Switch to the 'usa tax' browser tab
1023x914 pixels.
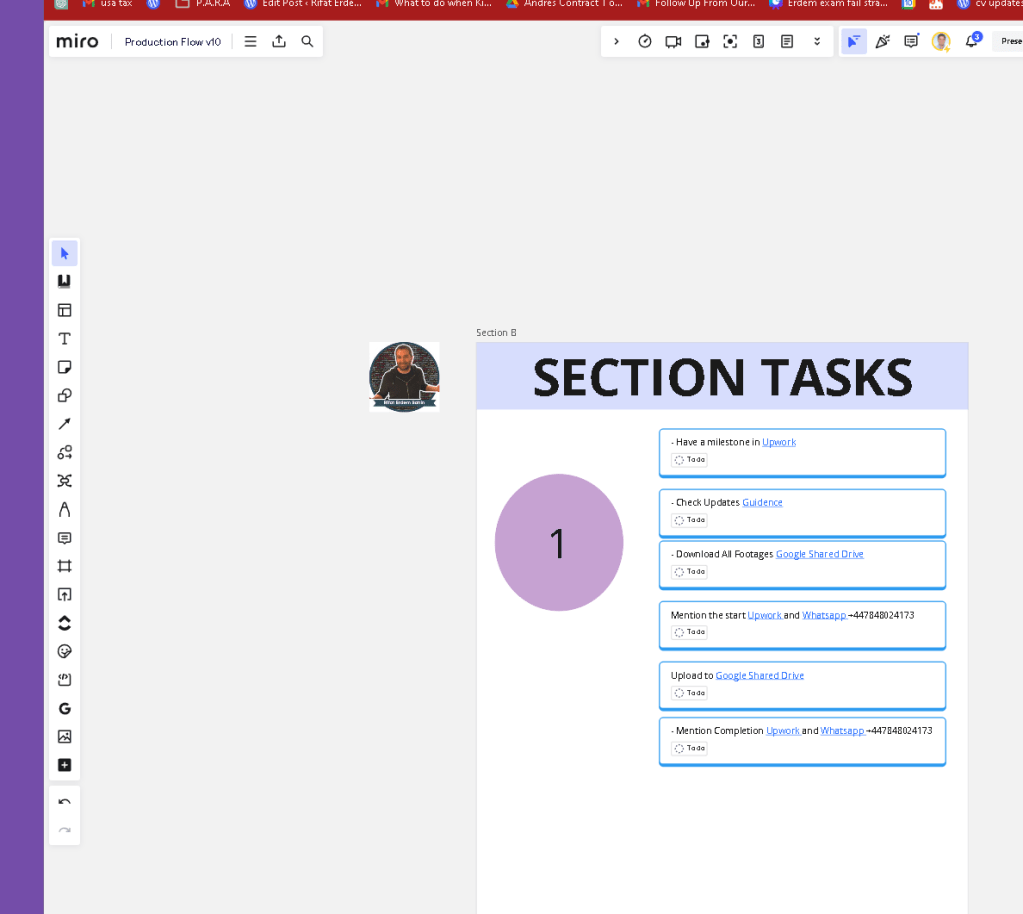[x=108, y=4]
